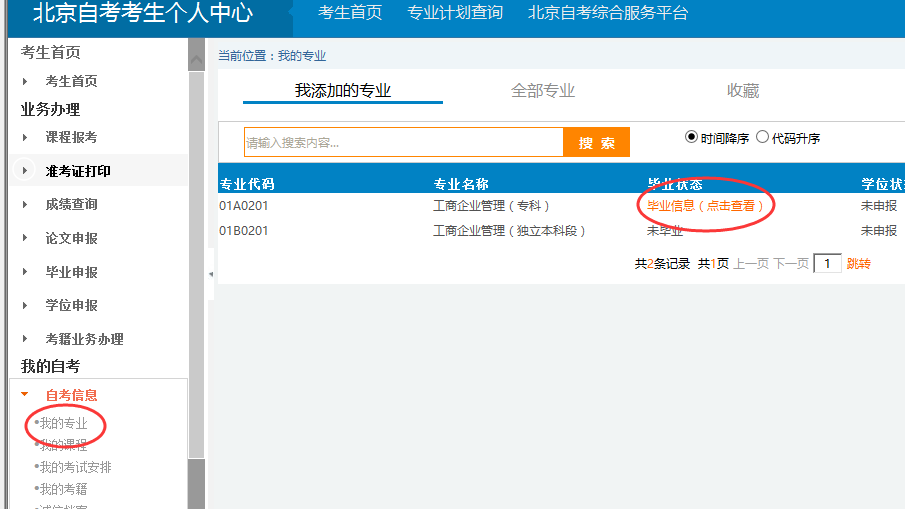Click the arrow icon beside 毕业申报

[25, 272]
